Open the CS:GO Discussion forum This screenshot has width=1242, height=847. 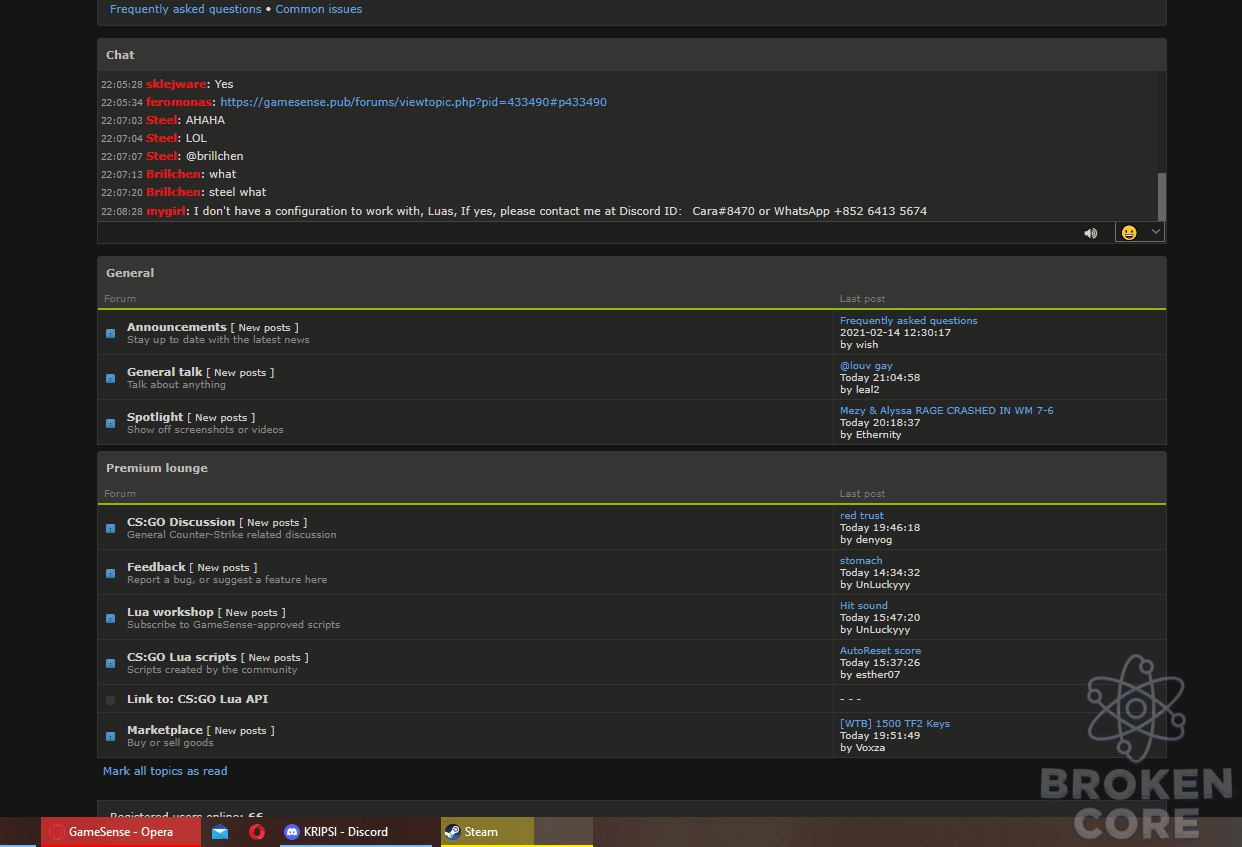(x=181, y=522)
